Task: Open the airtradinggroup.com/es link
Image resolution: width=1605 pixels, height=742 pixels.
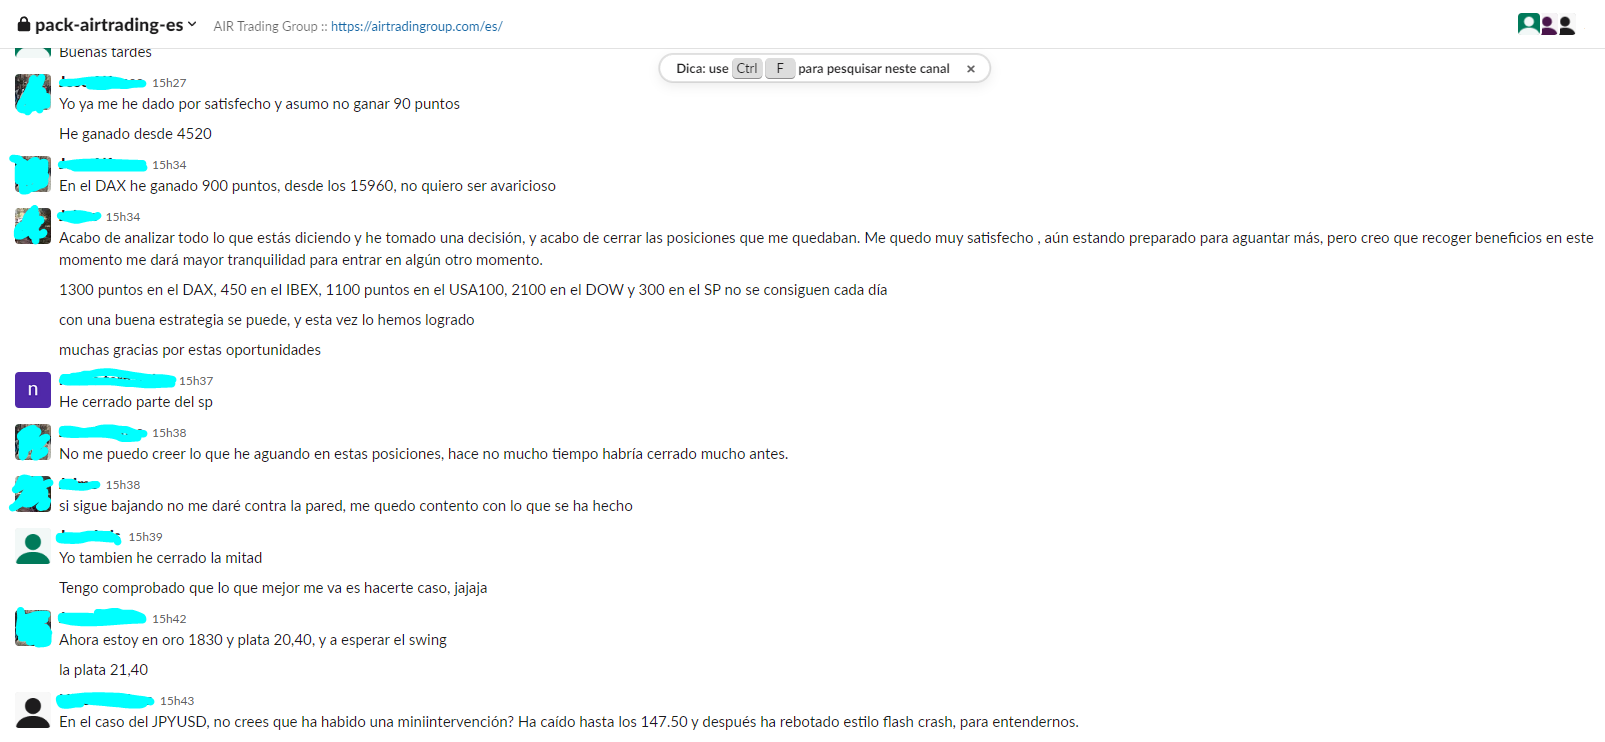Action: 416,27
